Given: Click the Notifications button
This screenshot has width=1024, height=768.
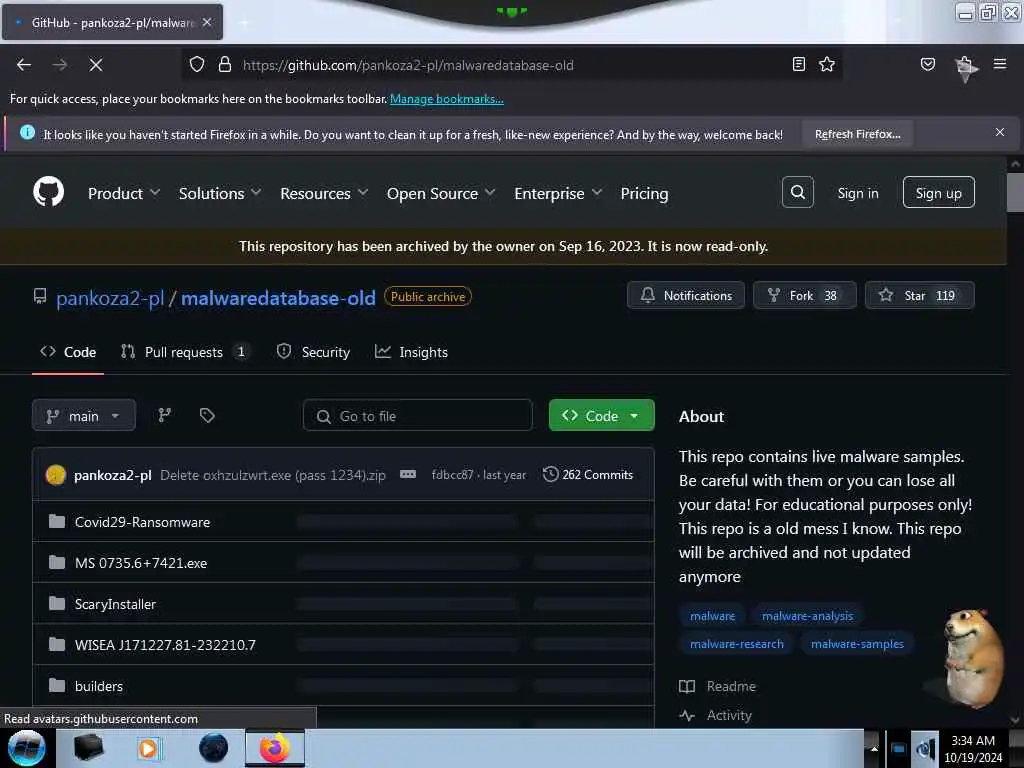Looking at the screenshot, I should [686, 295].
